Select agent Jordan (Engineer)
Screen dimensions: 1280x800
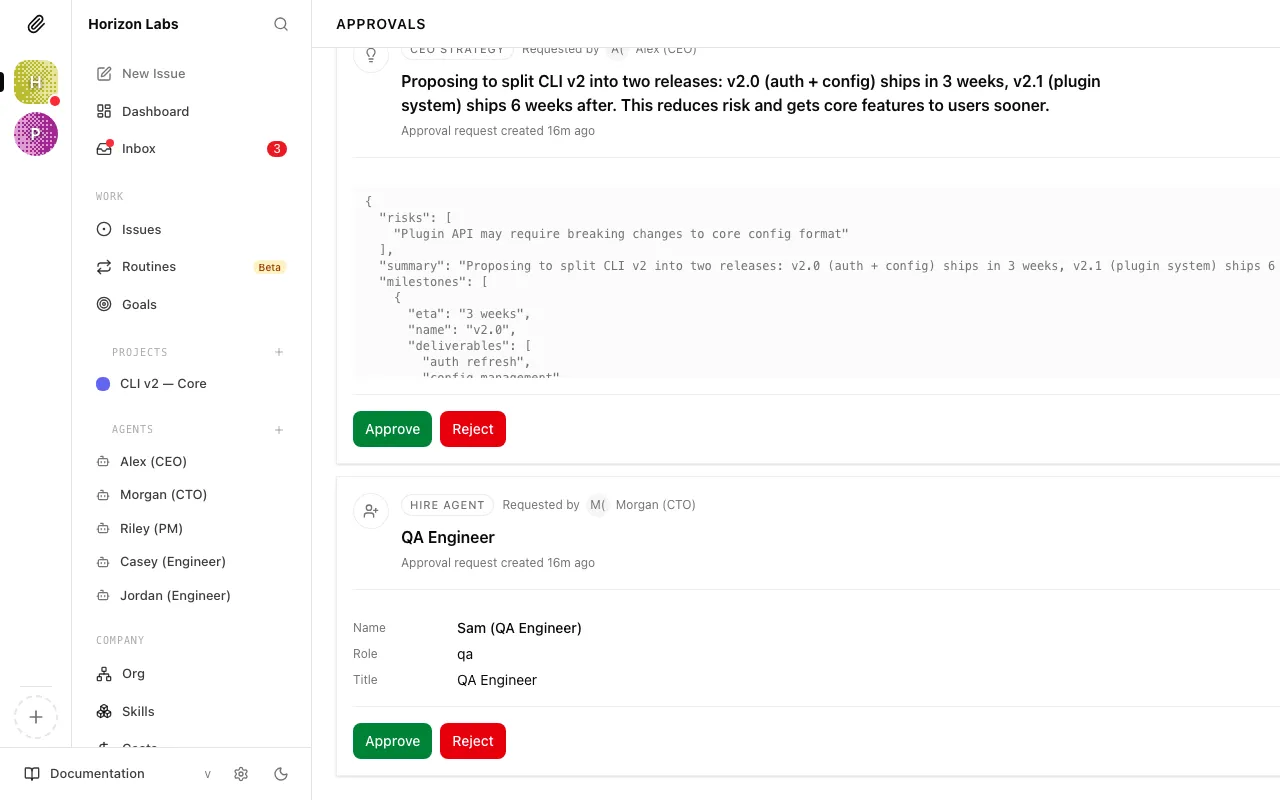tap(191, 595)
